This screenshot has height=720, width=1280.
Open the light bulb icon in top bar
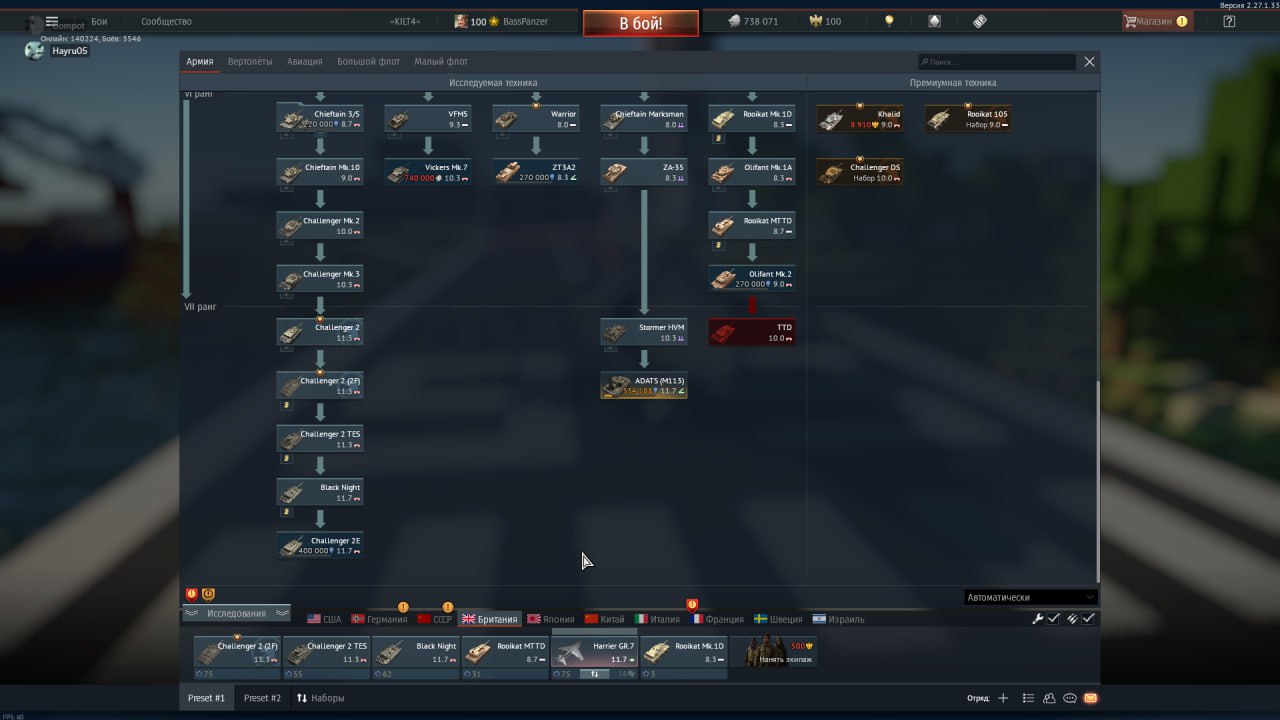[x=889, y=21]
